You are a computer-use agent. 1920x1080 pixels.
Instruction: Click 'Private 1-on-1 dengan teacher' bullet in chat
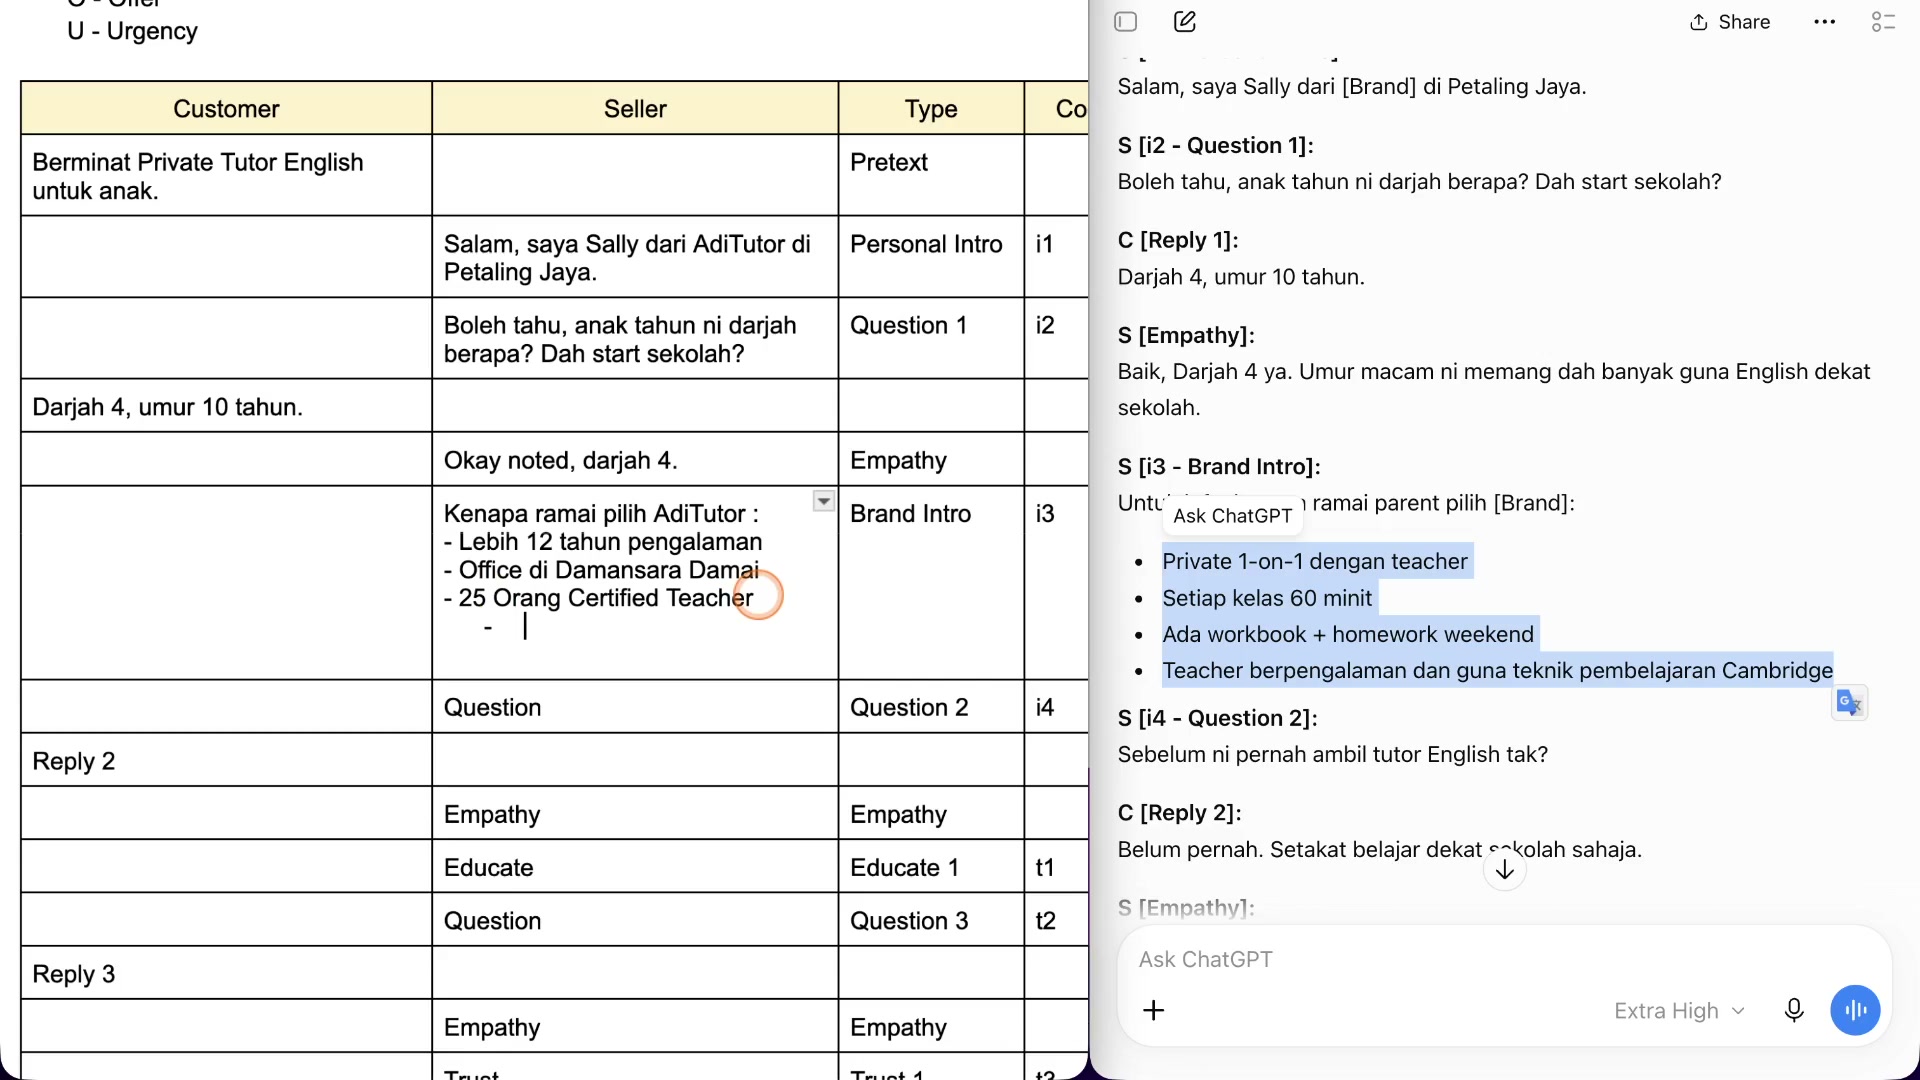pyautogui.click(x=1314, y=561)
